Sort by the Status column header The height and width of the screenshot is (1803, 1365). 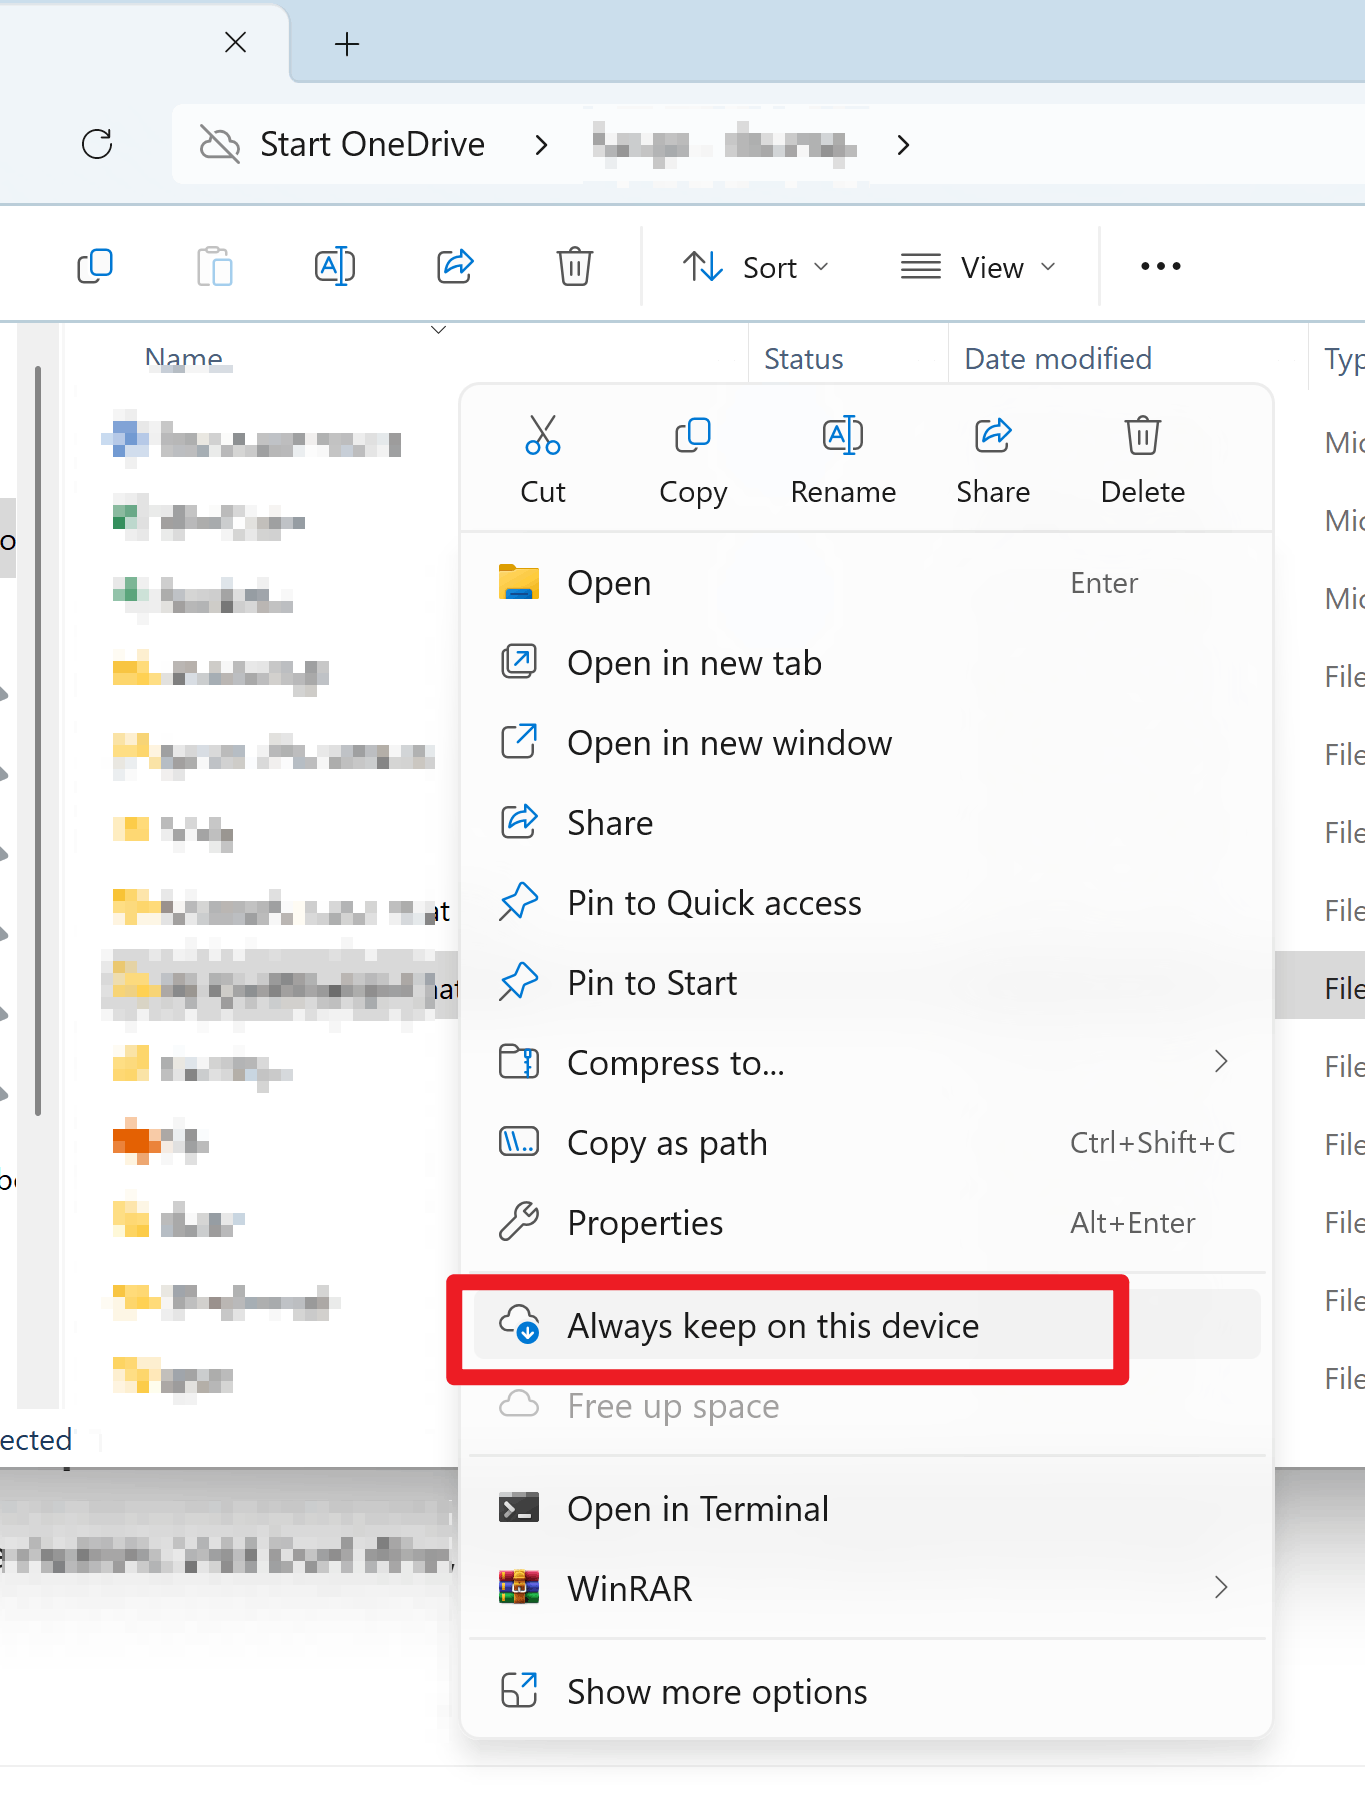[804, 358]
